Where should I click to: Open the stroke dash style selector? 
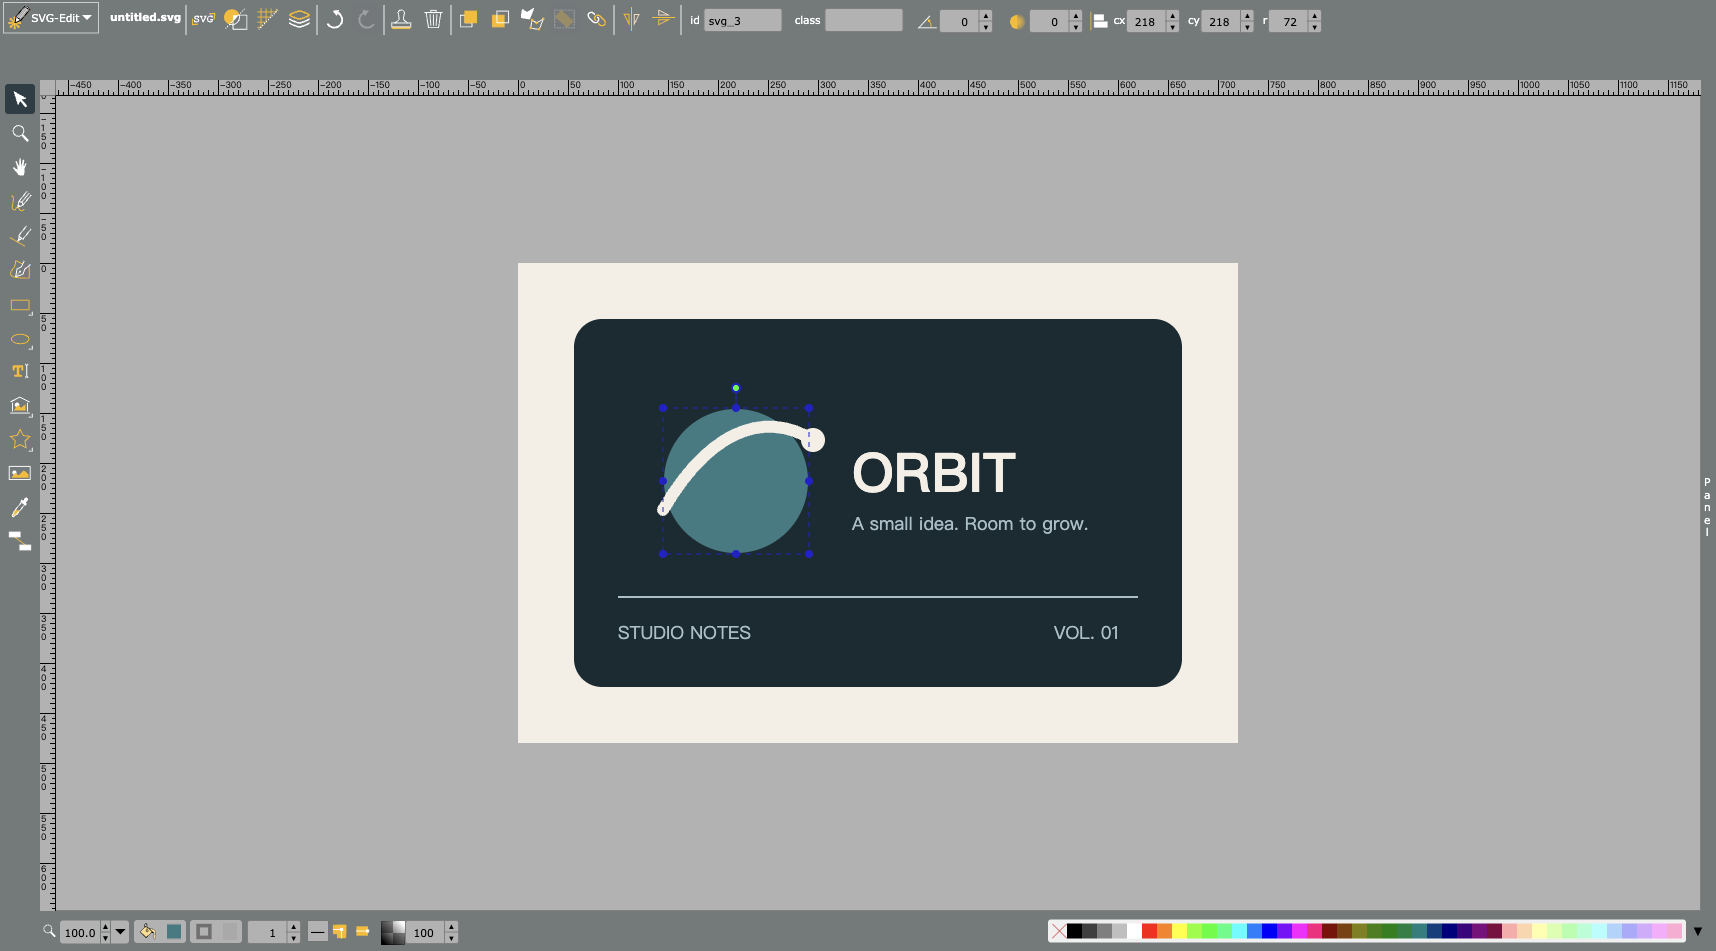coord(317,932)
